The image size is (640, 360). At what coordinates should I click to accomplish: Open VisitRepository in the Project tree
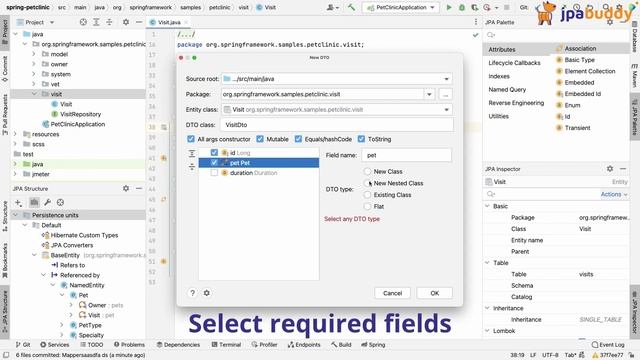point(80,114)
